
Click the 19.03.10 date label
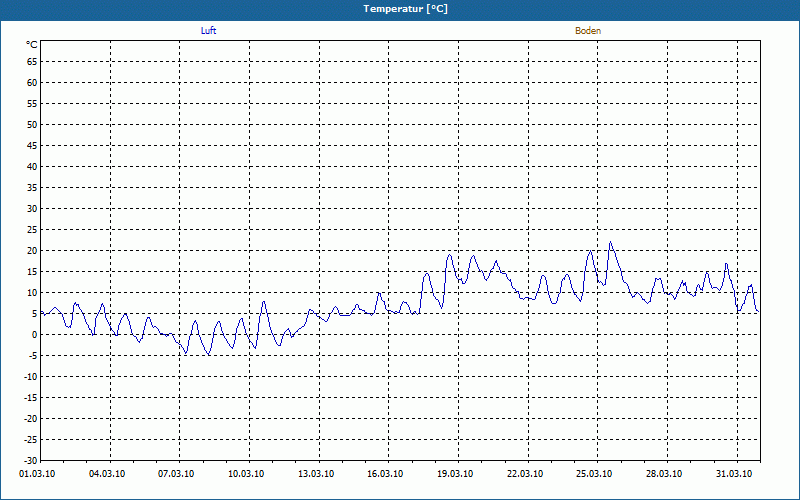(x=455, y=474)
